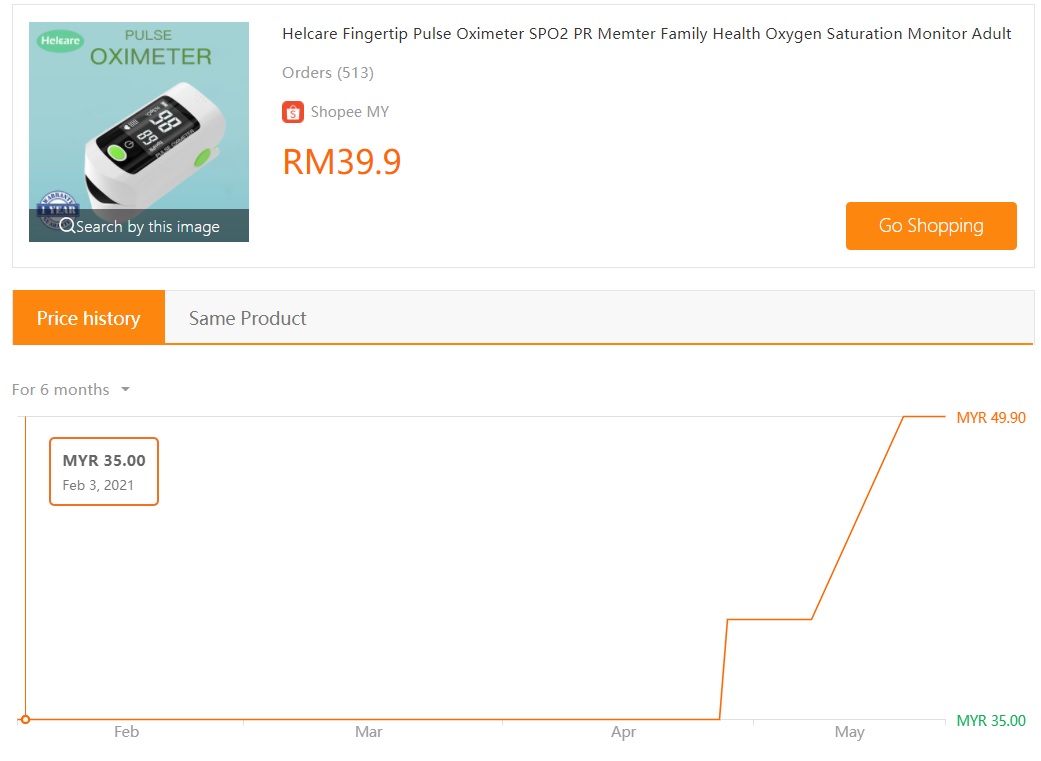Click the dropdown caret beside For 6 months
The width and height of the screenshot is (1041, 761).
tap(125, 389)
